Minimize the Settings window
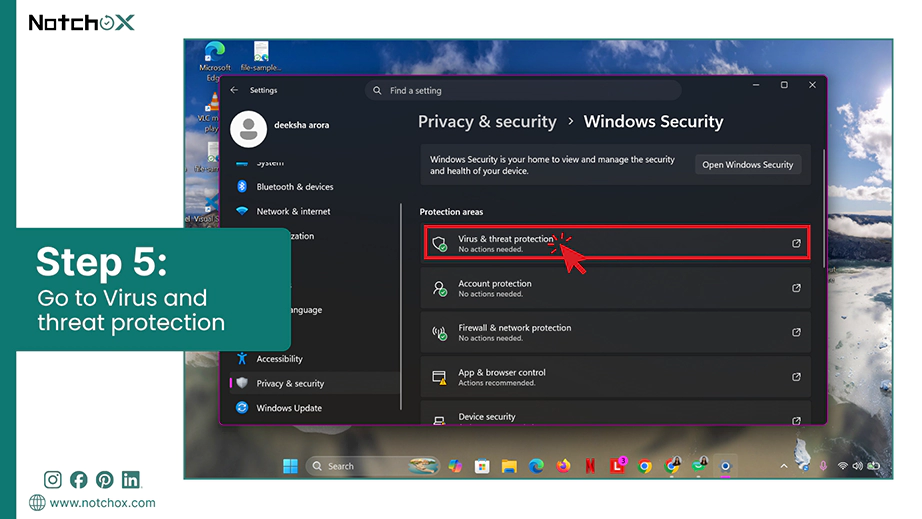This screenshot has height=519, width=922. pyautogui.click(x=756, y=85)
